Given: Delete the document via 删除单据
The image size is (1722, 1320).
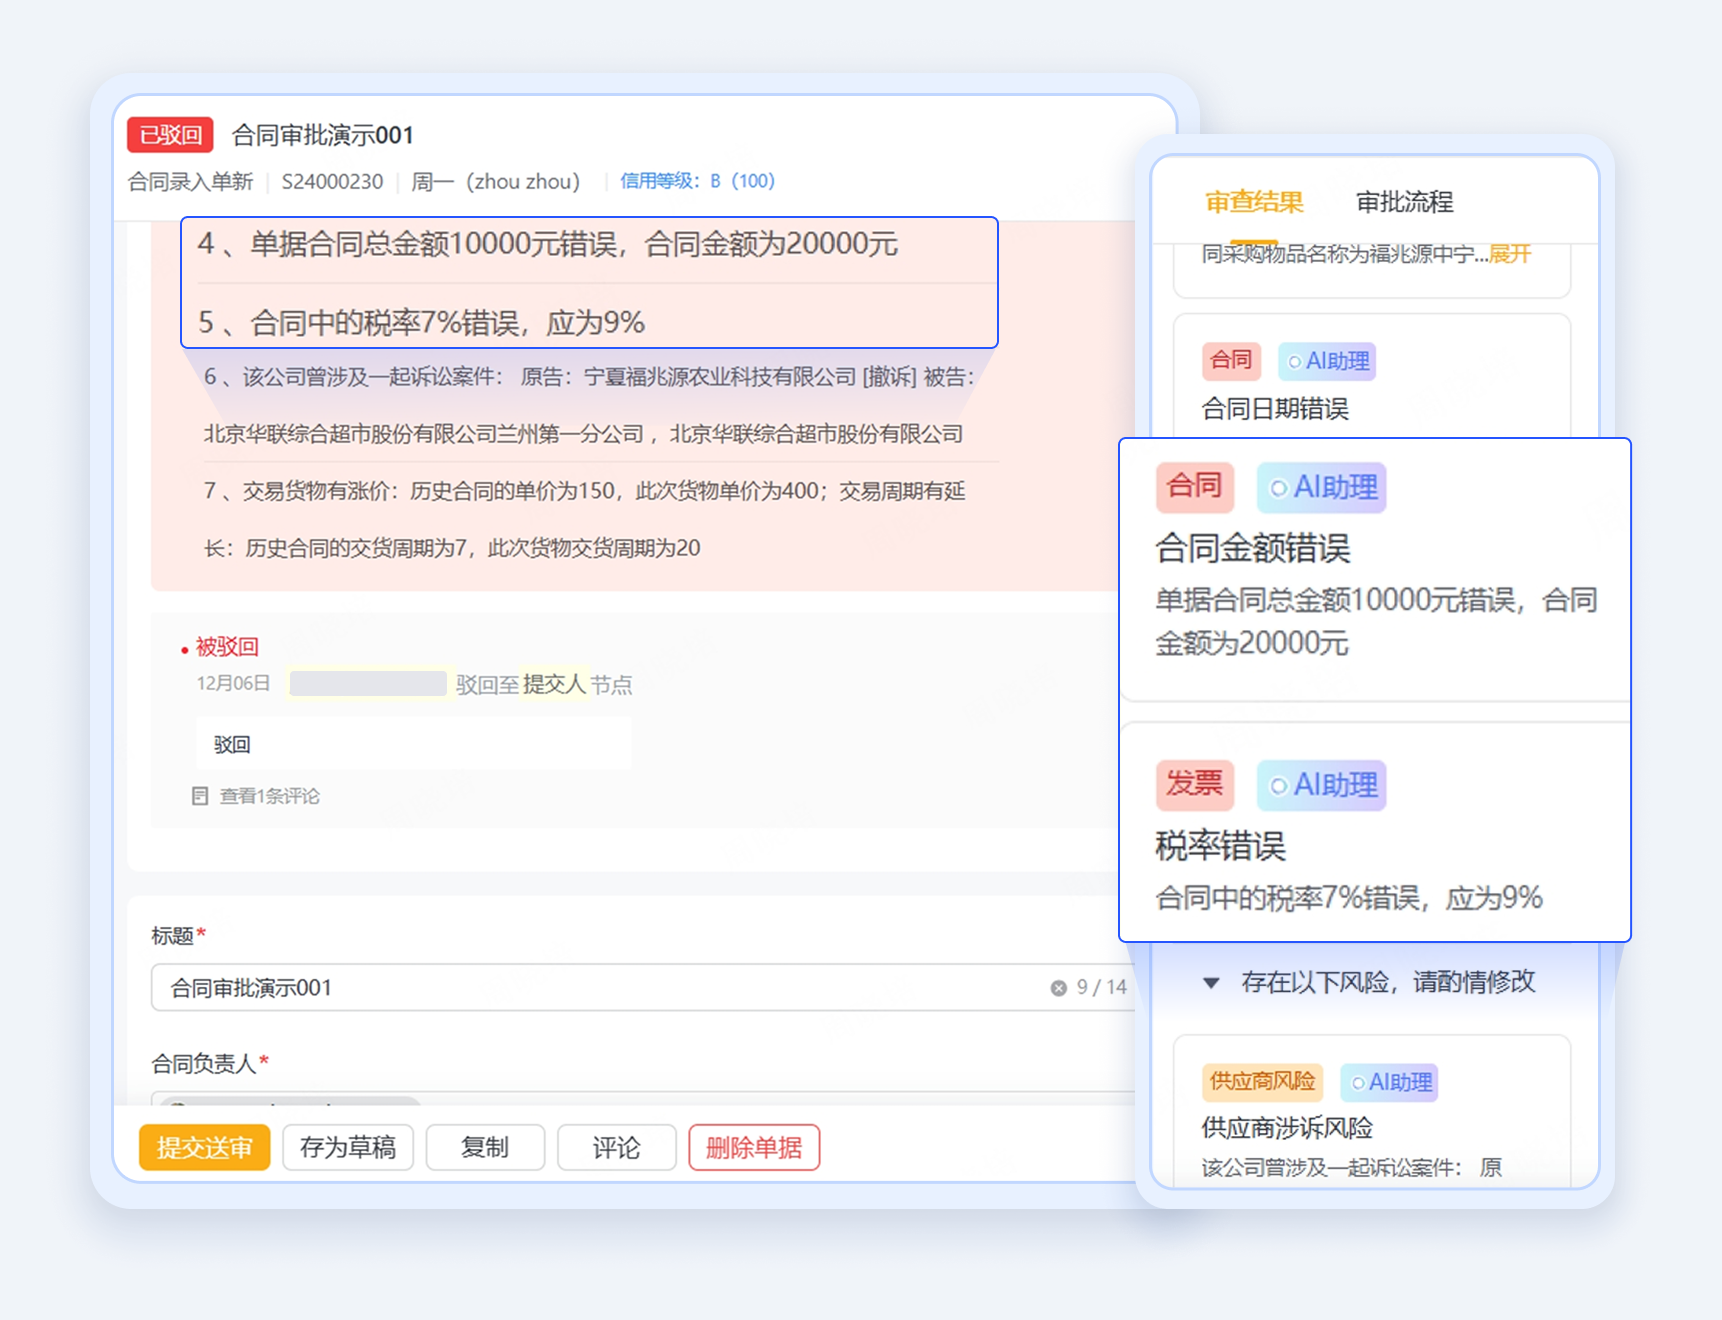Looking at the screenshot, I should (x=754, y=1147).
